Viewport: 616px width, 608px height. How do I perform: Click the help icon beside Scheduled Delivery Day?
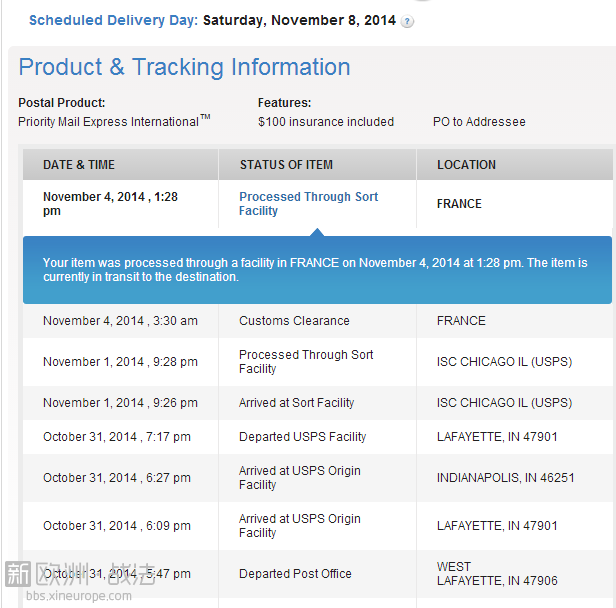407,21
